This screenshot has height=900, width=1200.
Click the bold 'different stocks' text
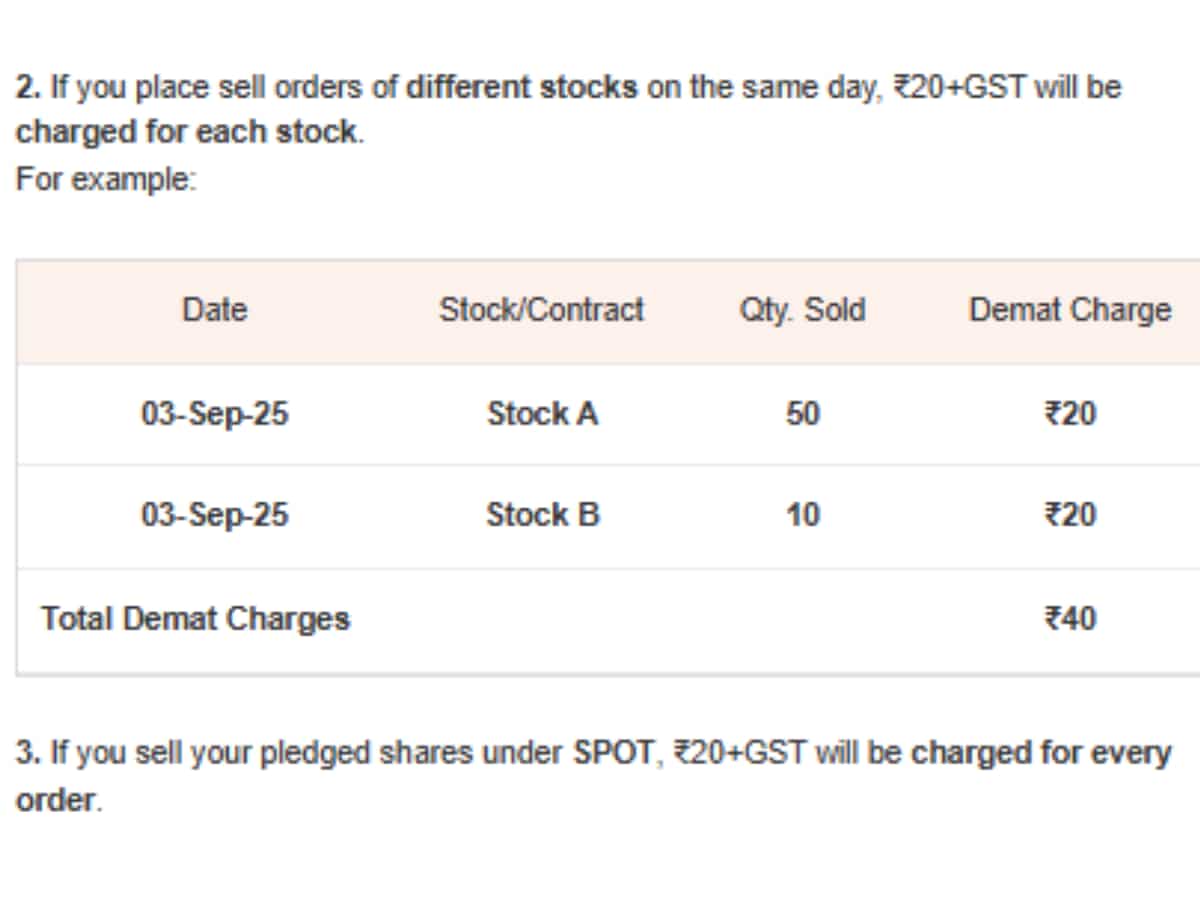click(521, 87)
